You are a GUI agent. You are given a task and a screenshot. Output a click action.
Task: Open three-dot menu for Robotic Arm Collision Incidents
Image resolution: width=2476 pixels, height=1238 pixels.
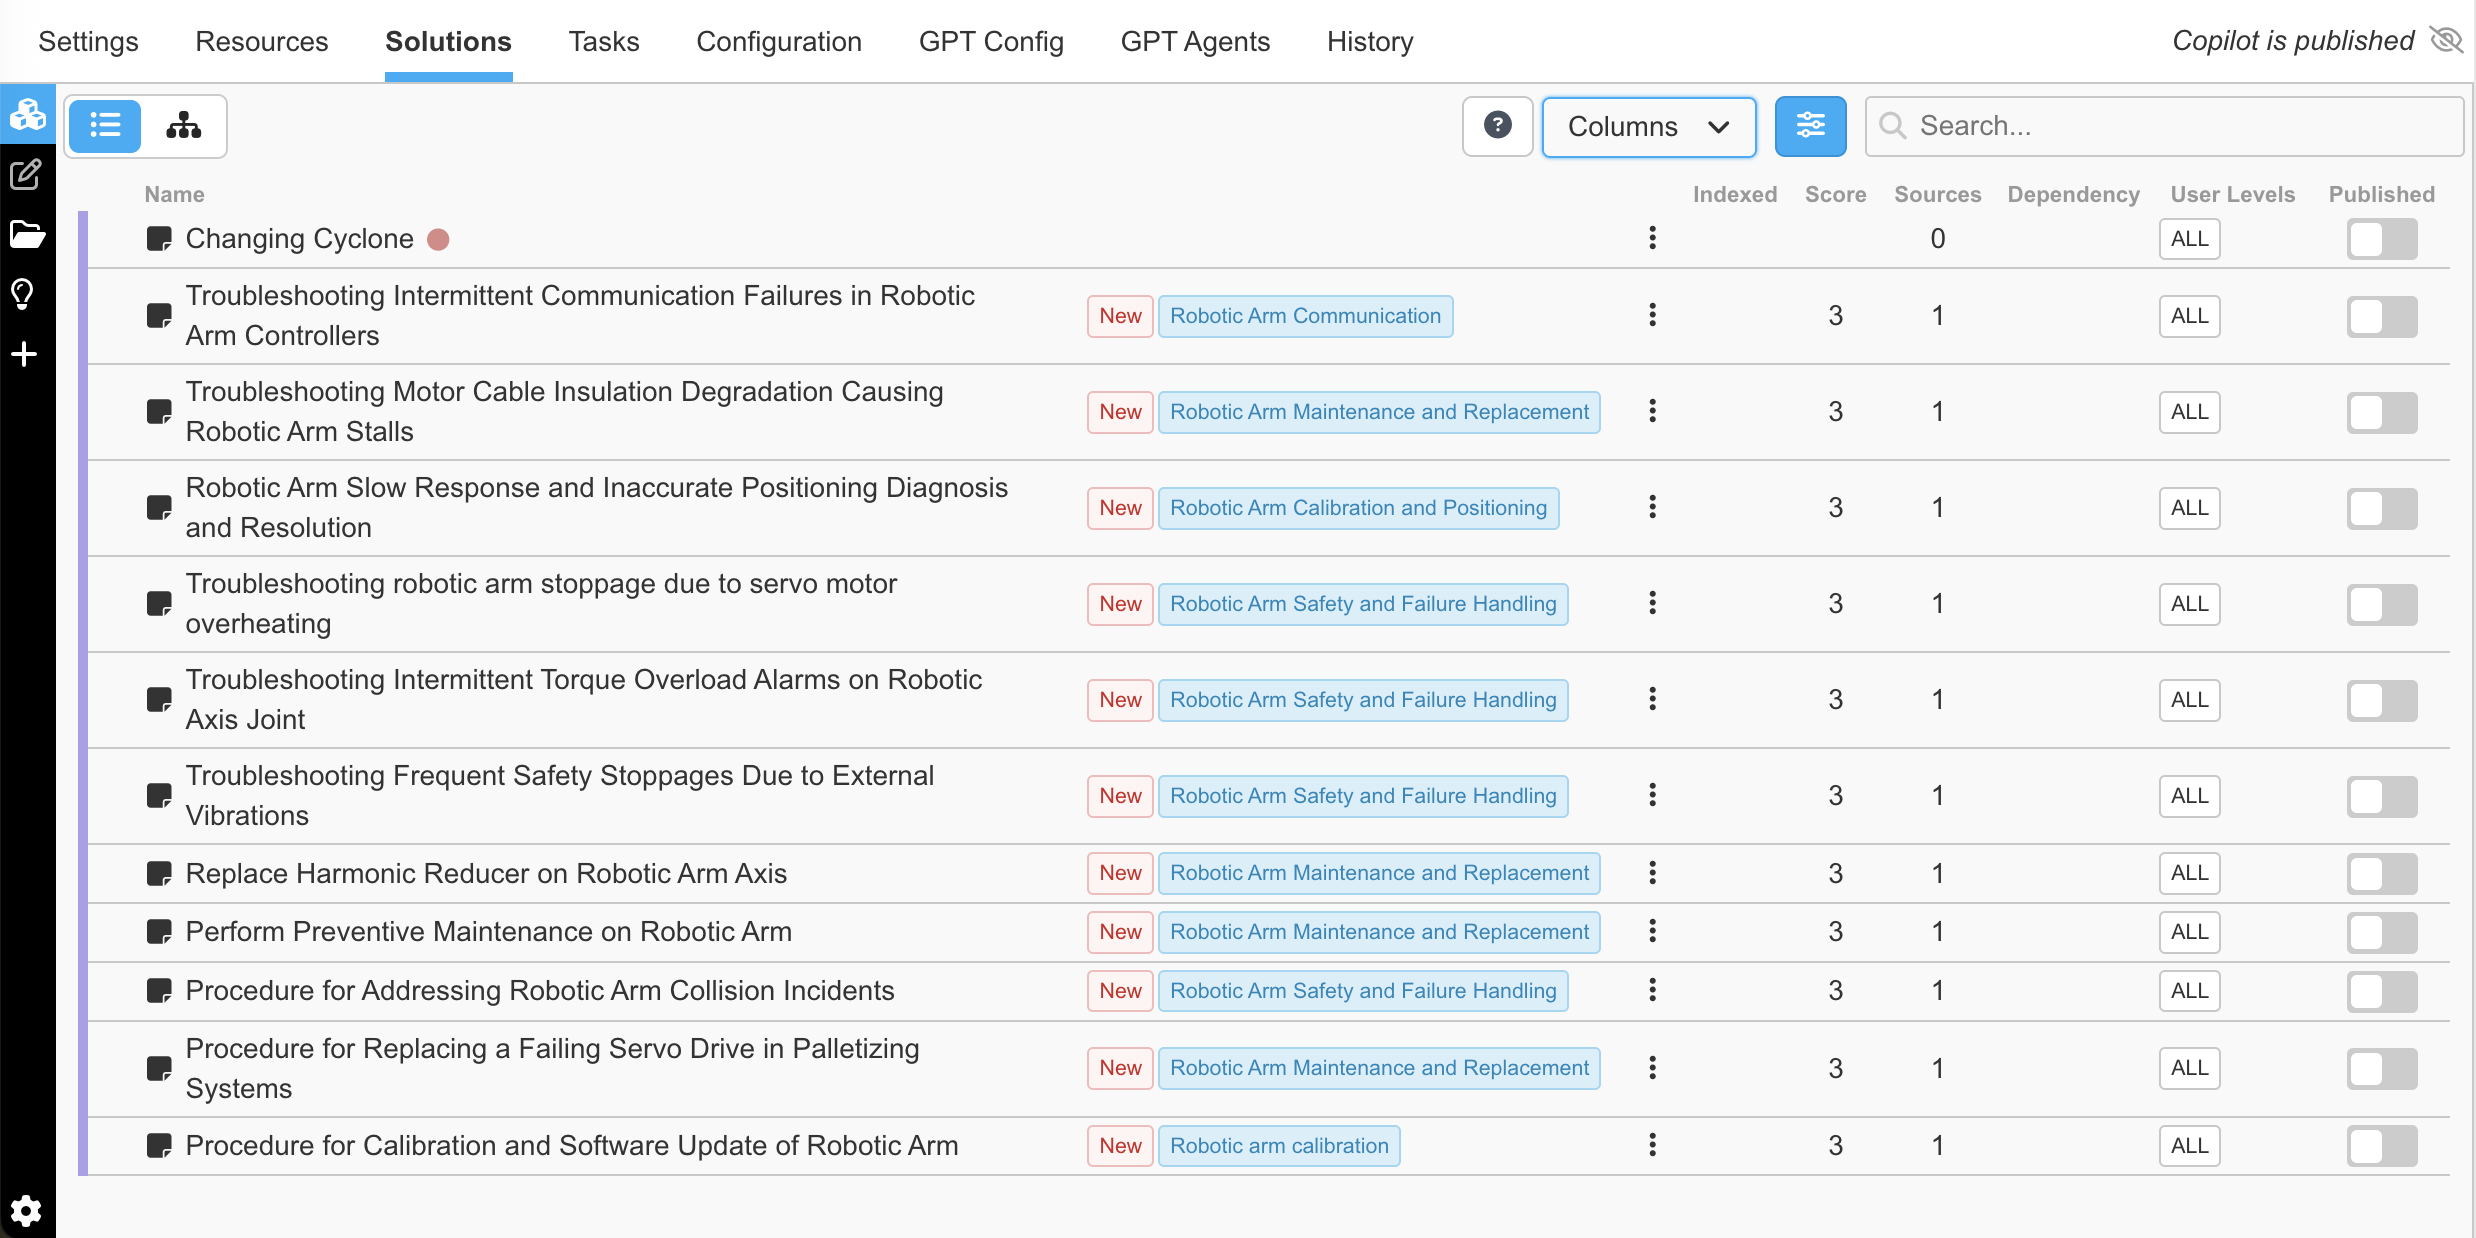pyautogui.click(x=1652, y=990)
